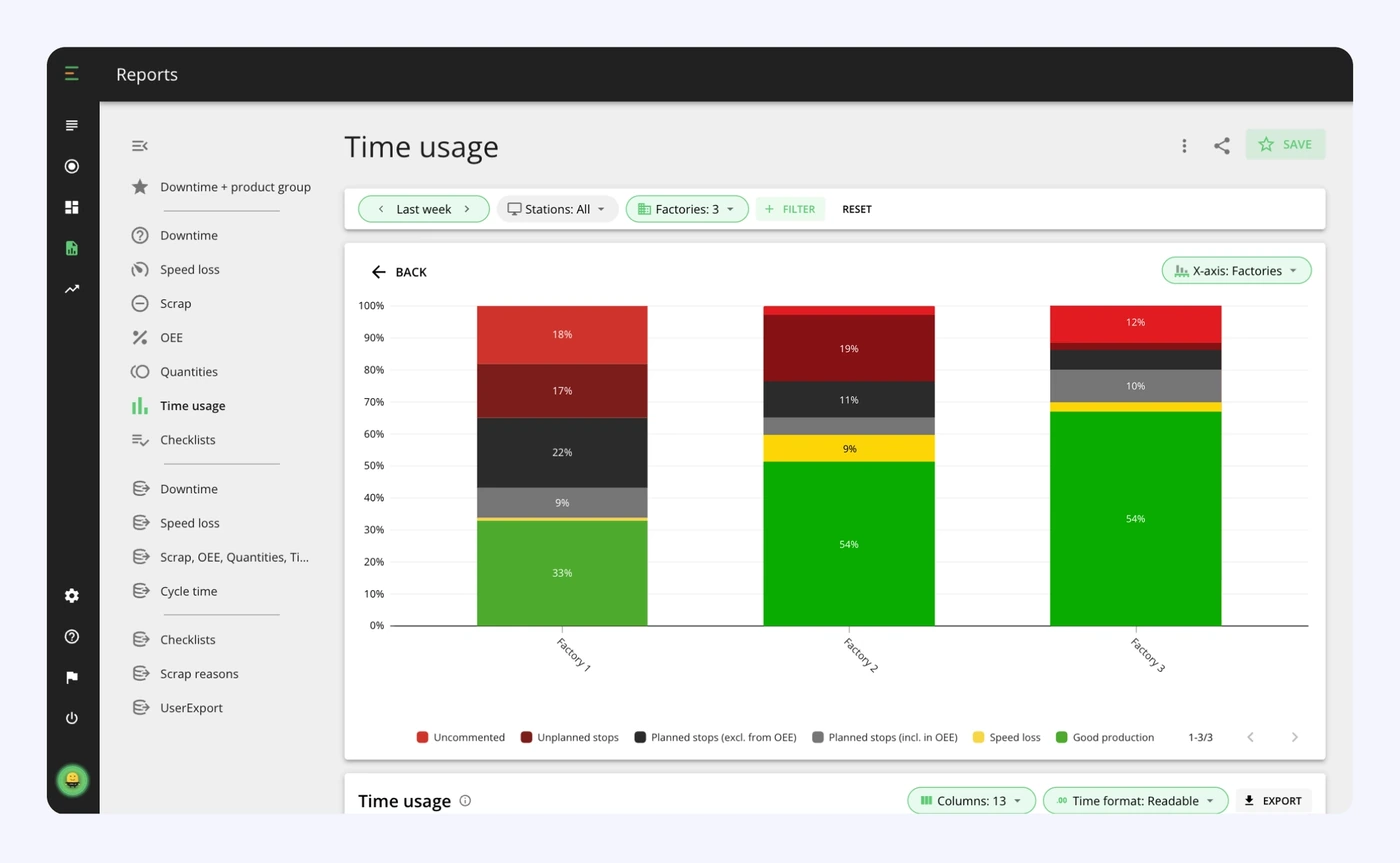Image resolution: width=1400 pixels, height=863 pixels.
Task: Click the EXPORT button
Action: pyautogui.click(x=1273, y=800)
